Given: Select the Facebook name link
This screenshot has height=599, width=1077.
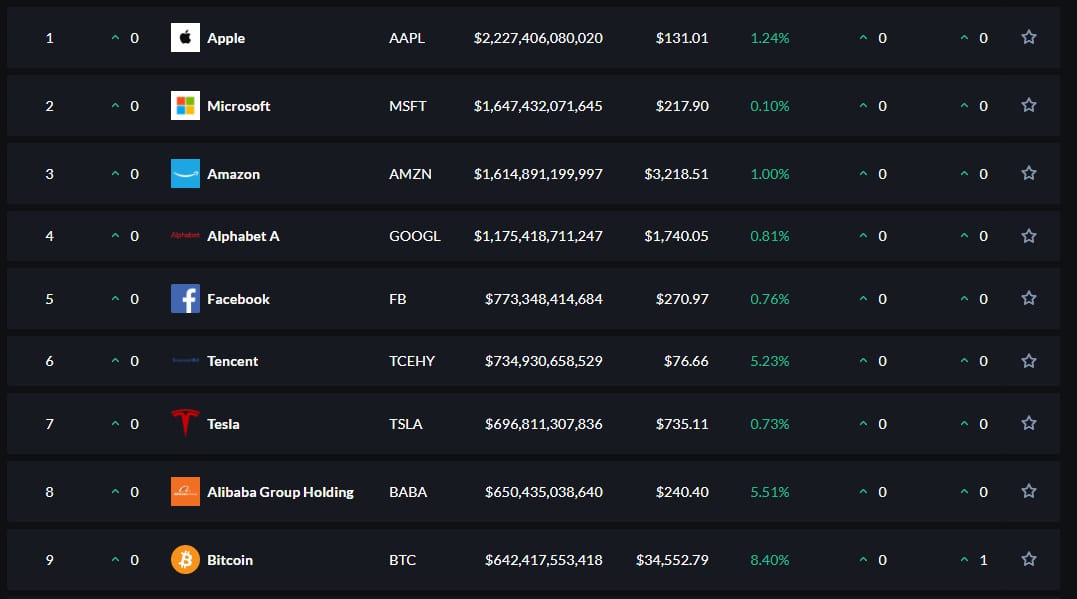Looking at the screenshot, I should pyautogui.click(x=238, y=300).
